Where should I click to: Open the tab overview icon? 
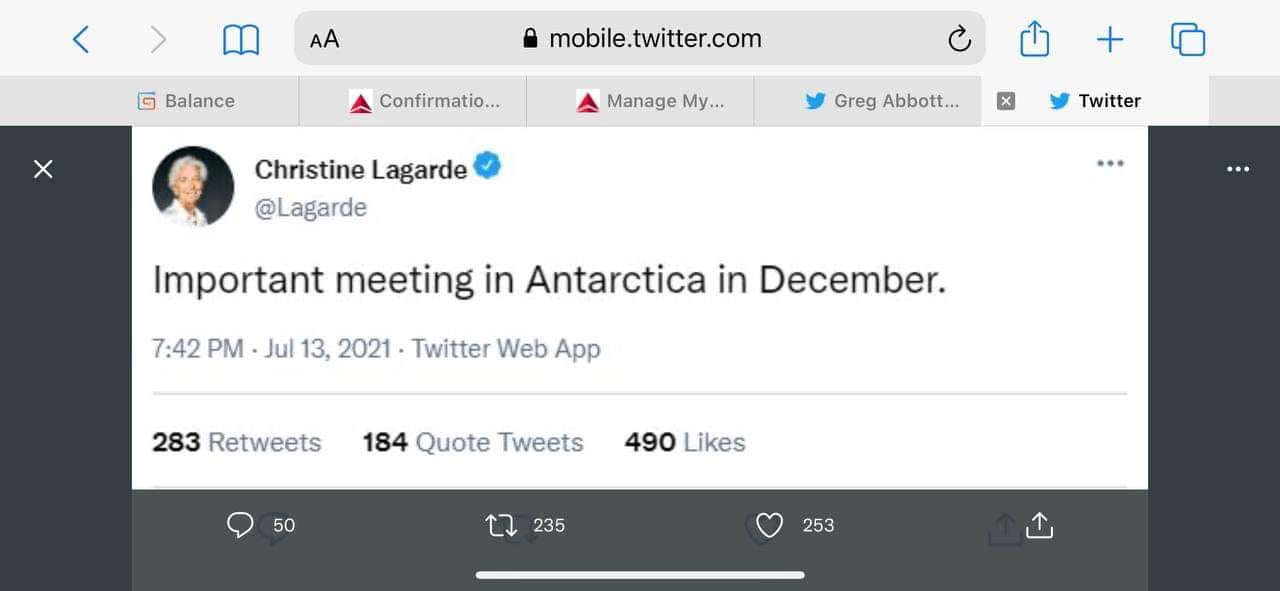(x=1186, y=39)
